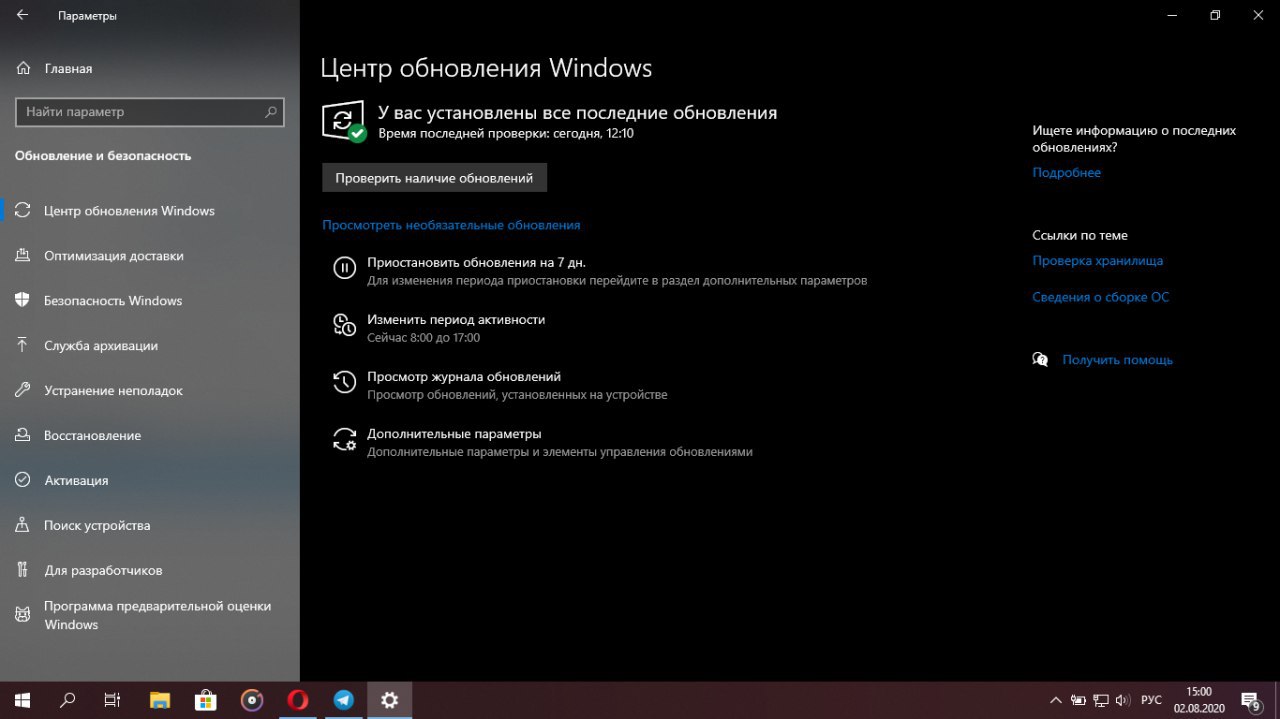Click the Сейчас 8:00 до 17:00 text
This screenshot has width=1280, height=719.
423,338
